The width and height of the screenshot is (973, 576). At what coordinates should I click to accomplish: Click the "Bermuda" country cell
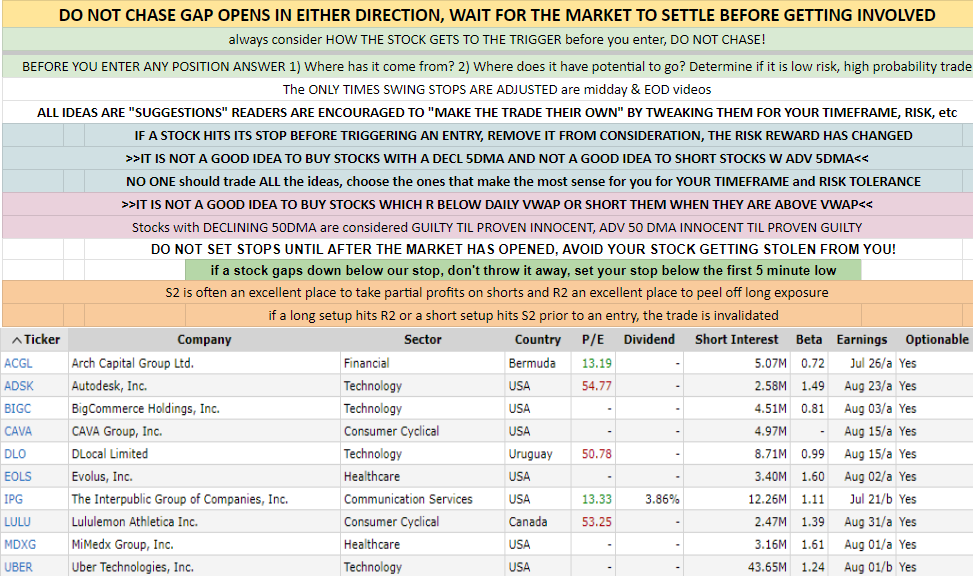click(532, 363)
